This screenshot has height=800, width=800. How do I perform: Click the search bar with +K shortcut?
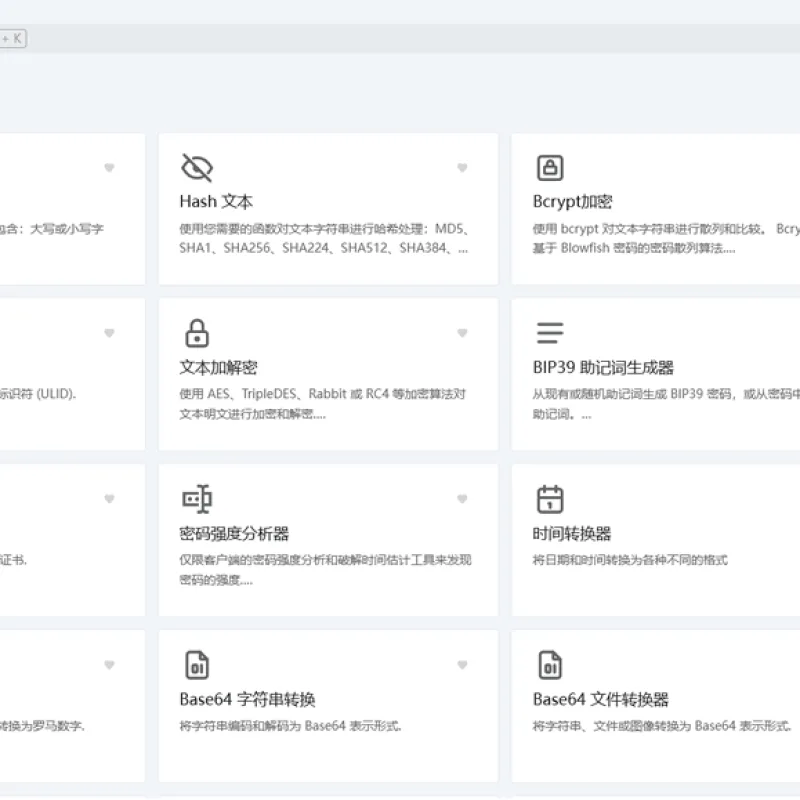coord(400,39)
